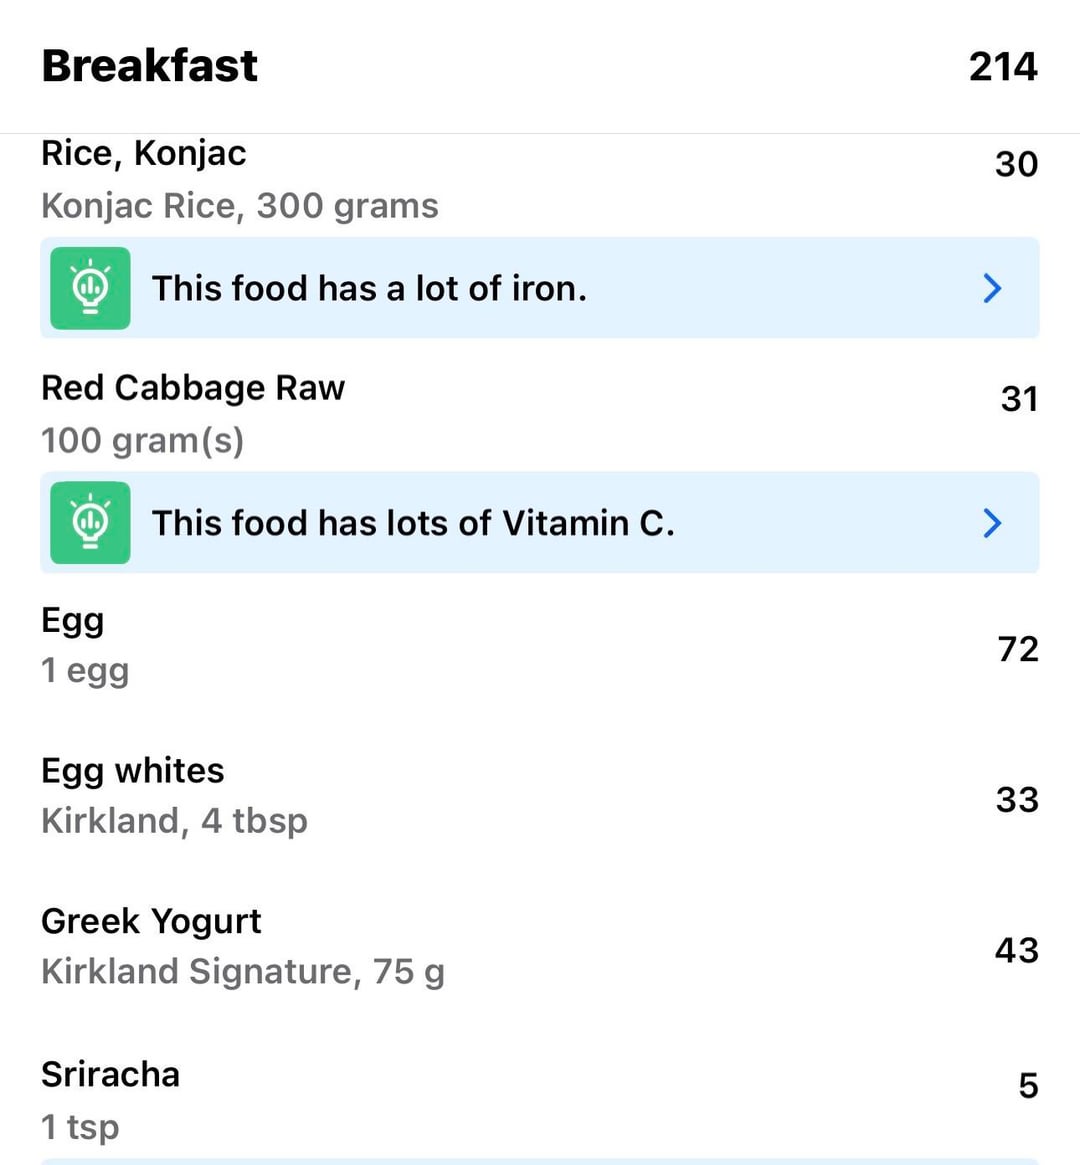Expand the iron insight chevron arrow
The width and height of the screenshot is (1080, 1165).
click(x=992, y=288)
